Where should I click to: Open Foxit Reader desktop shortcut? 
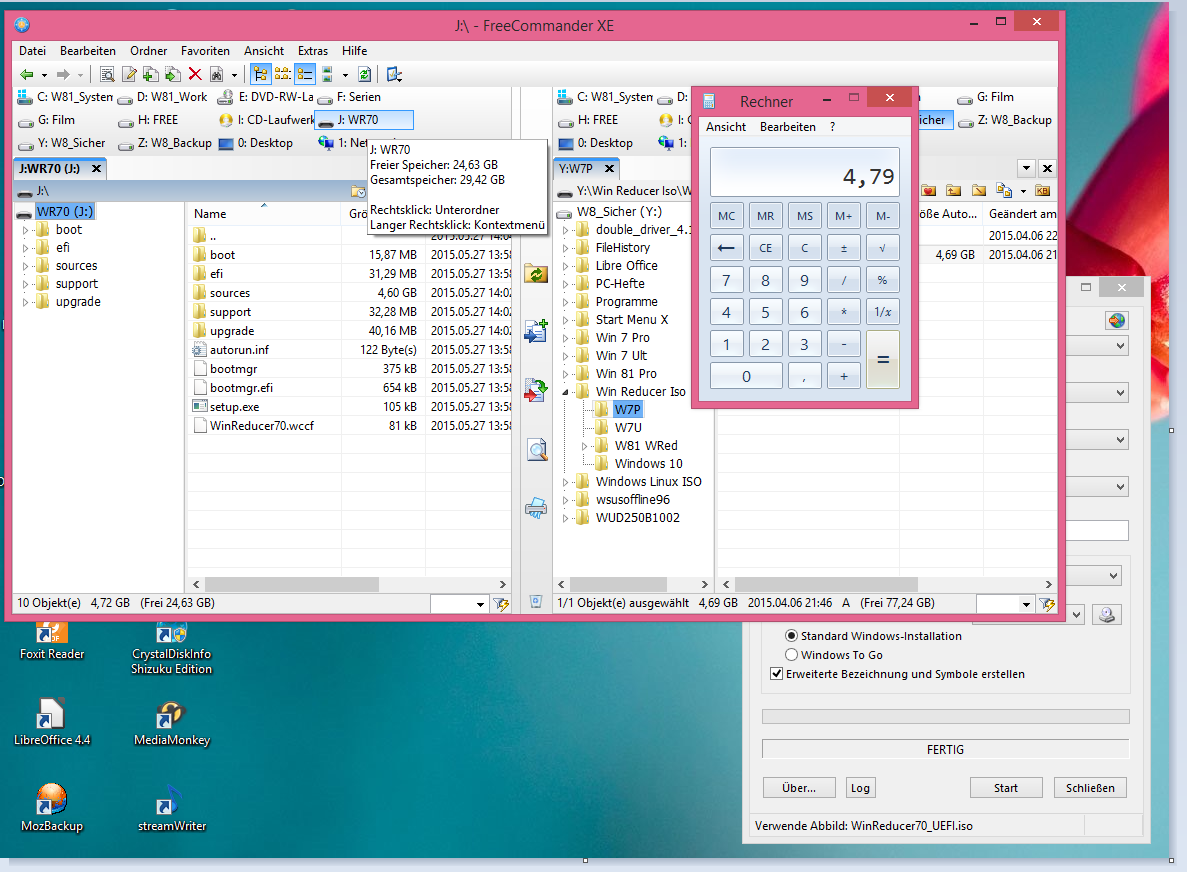click(51, 640)
